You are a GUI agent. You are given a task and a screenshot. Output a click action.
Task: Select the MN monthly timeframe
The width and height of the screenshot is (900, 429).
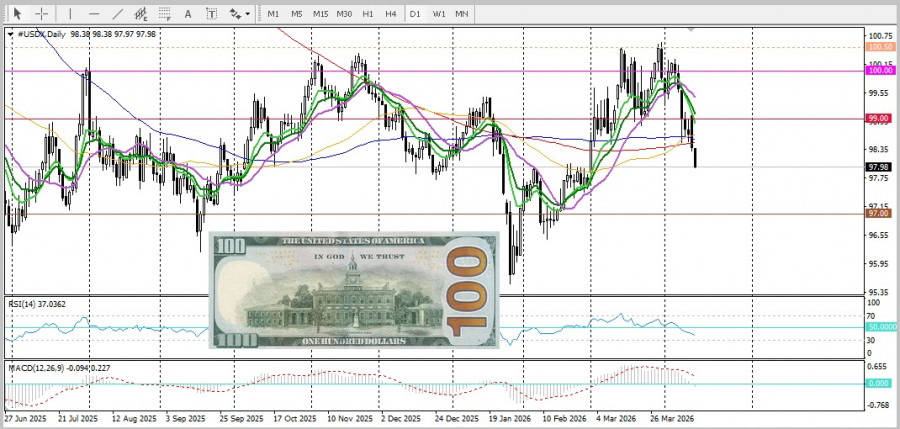(462, 14)
